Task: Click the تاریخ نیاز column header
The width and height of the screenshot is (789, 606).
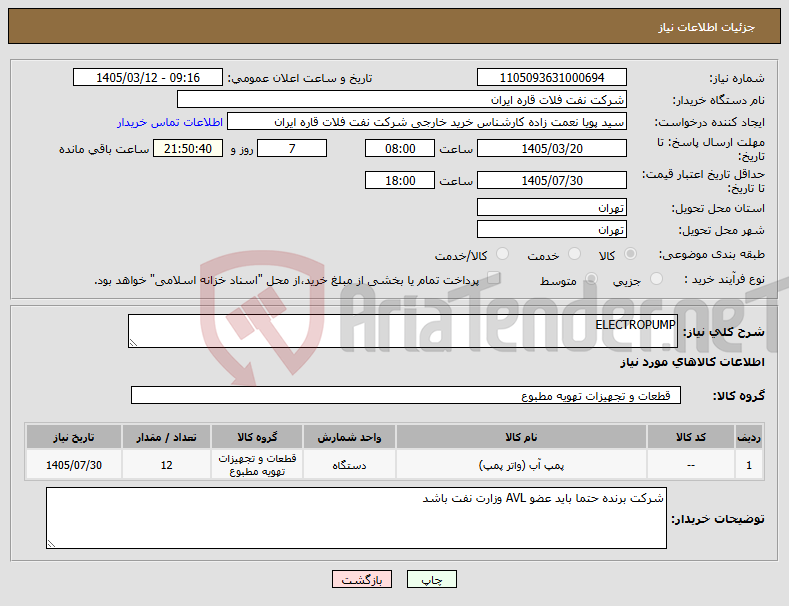Action: (74, 437)
